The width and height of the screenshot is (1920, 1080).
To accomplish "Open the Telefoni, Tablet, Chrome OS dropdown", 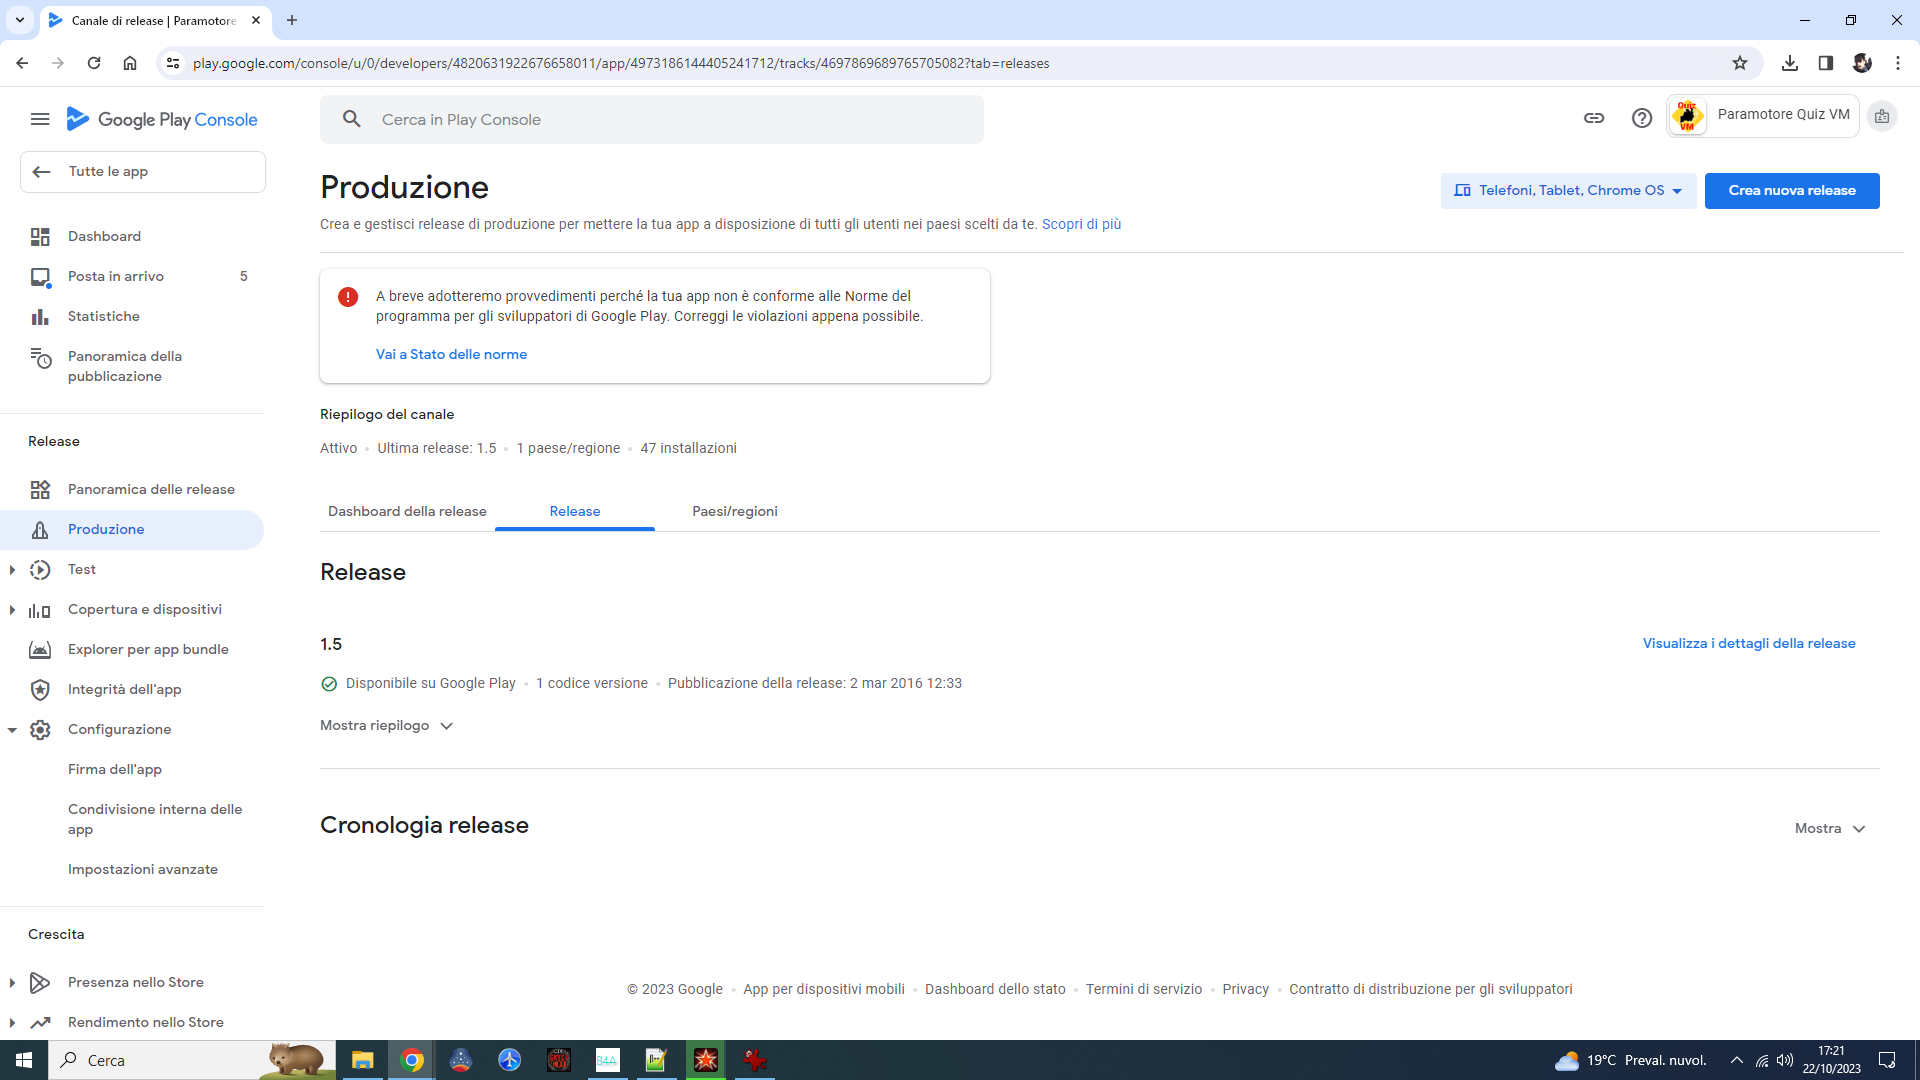I will [x=1568, y=191].
